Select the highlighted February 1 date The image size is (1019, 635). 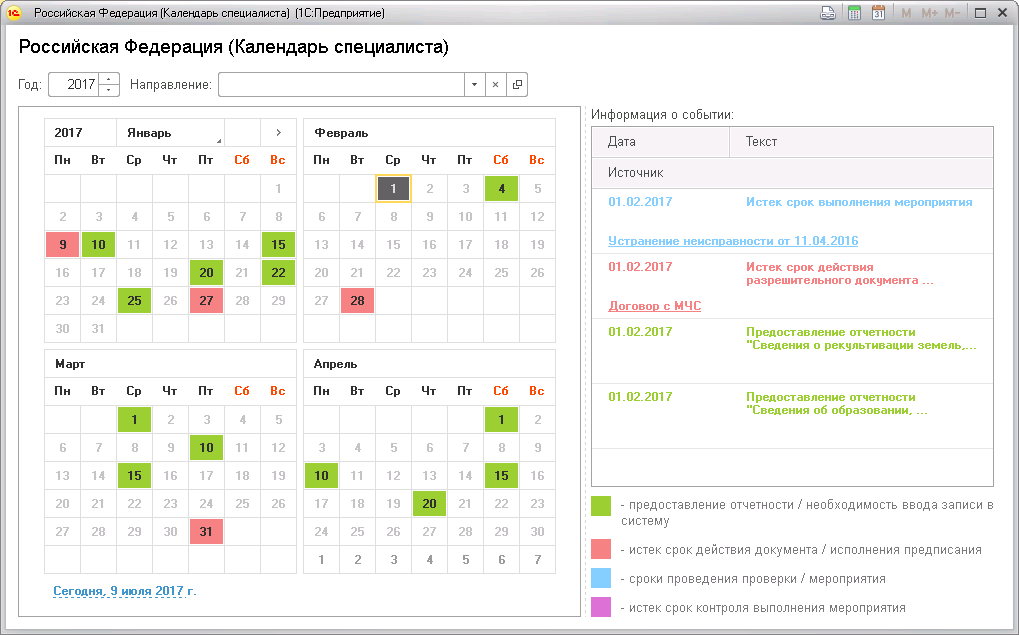(393, 188)
